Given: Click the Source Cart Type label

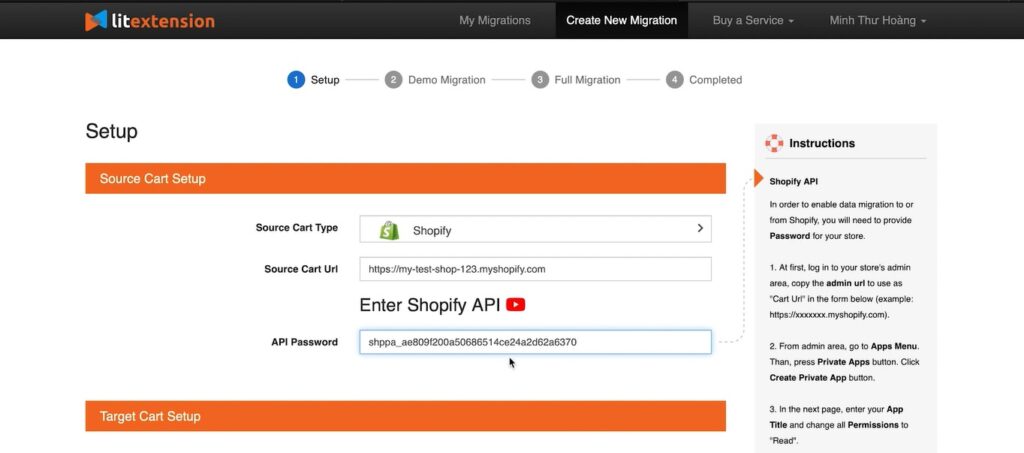Looking at the screenshot, I should 296,228.
